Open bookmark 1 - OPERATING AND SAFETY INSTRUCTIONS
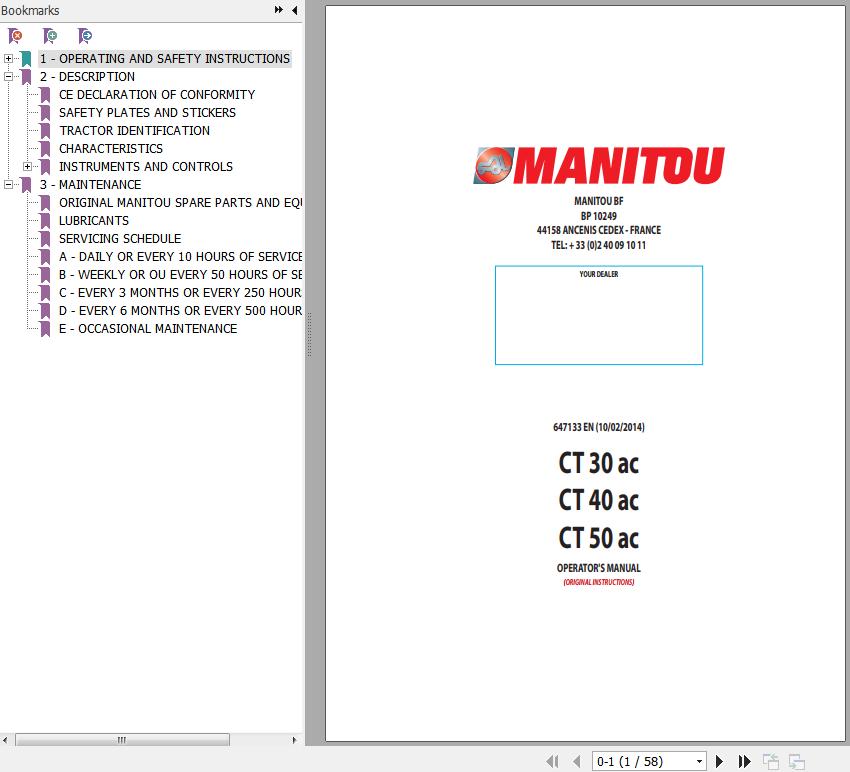The width and height of the screenshot is (850, 772). click(165, 59)
